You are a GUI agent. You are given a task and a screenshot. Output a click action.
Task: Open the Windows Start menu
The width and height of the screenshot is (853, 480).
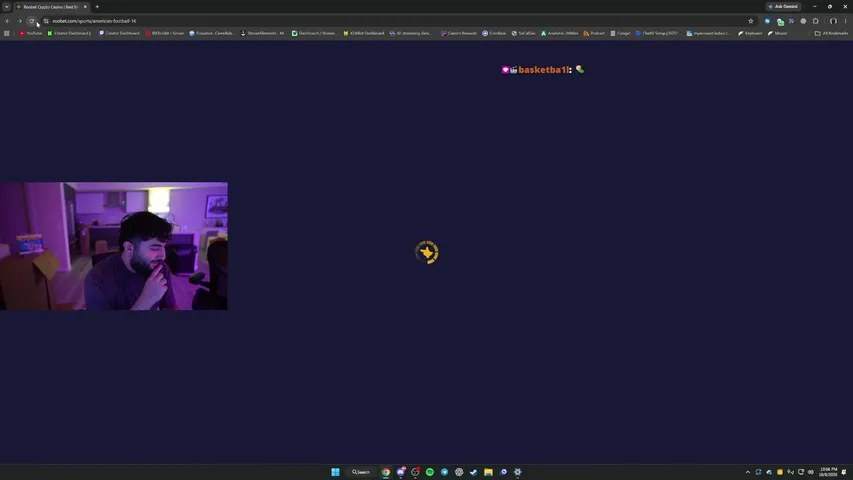tap(335, 472)
